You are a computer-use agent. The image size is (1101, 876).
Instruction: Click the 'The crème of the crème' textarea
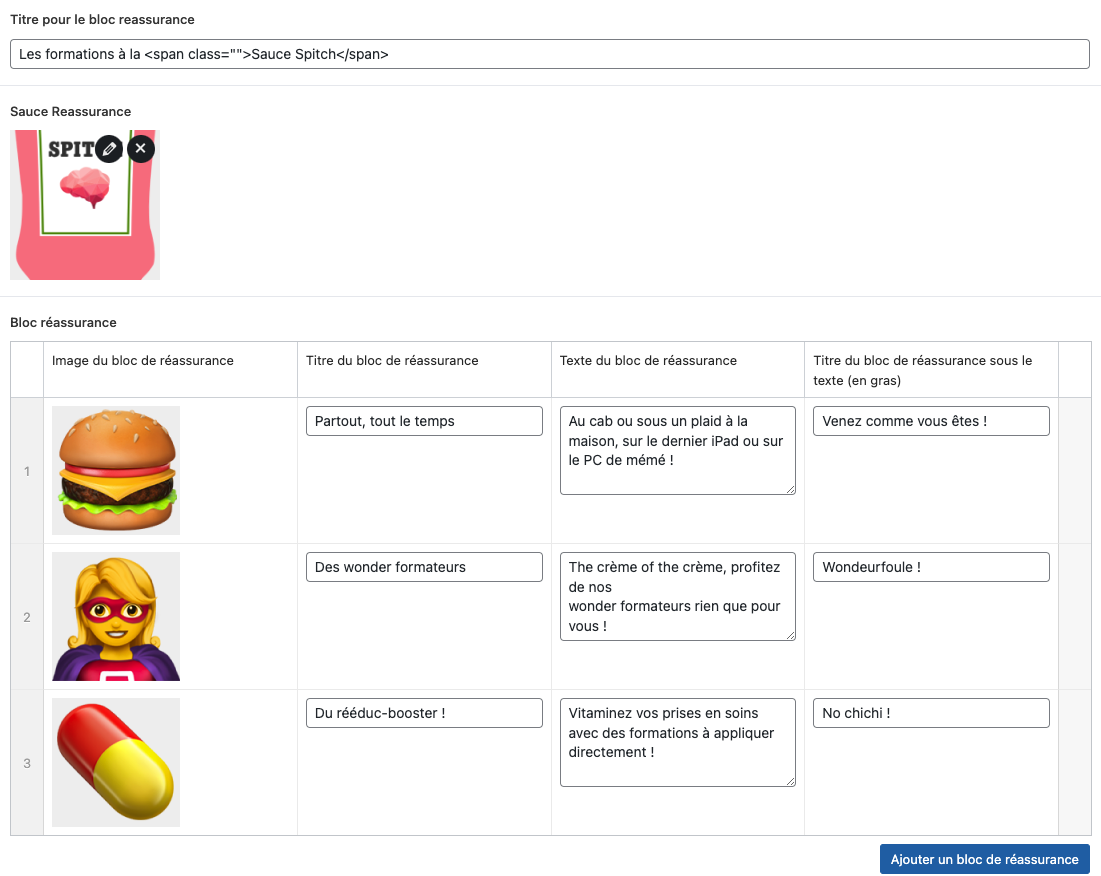(x=677, y=596)
